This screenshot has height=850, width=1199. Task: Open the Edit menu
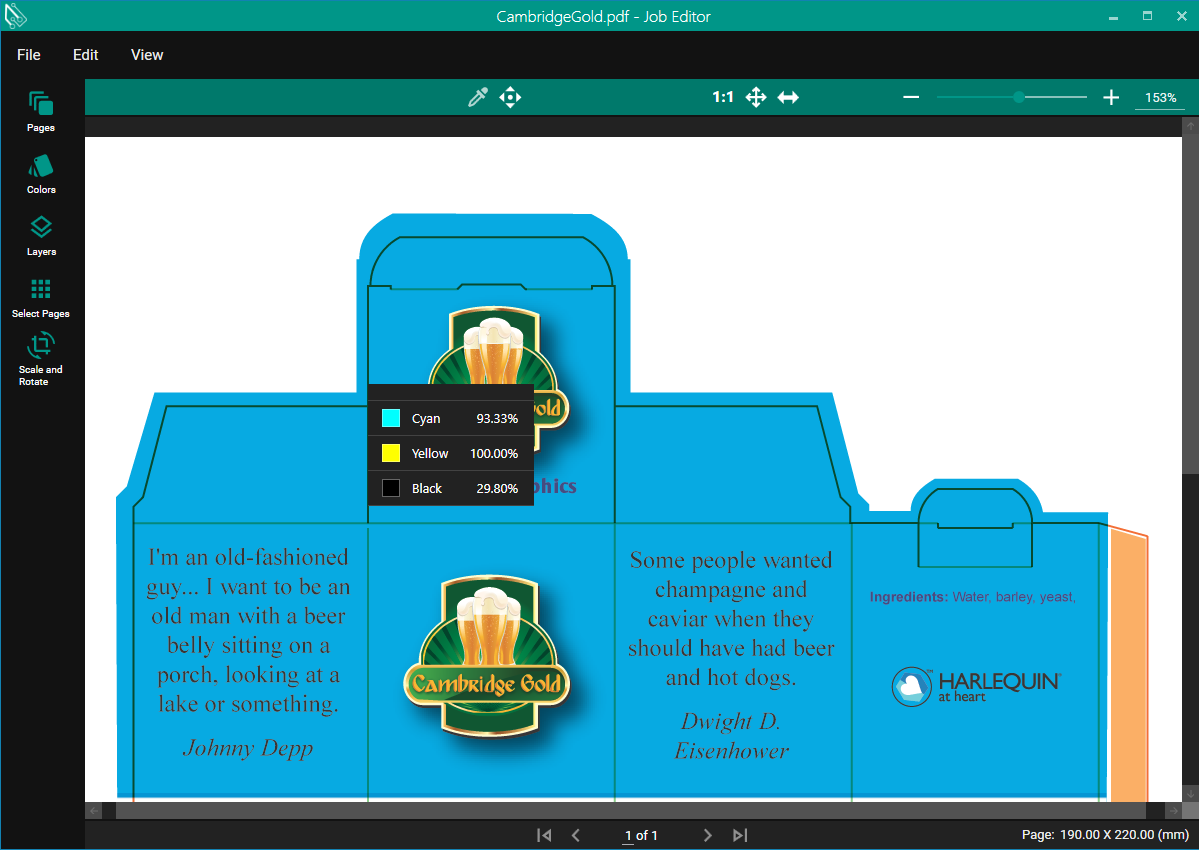86,55
